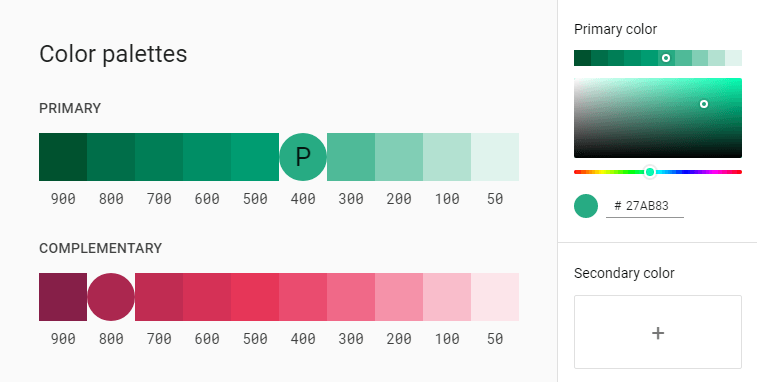Choose the complementary 500 red swatch
The width and height of the screenshot is (757, 382).
255,297
